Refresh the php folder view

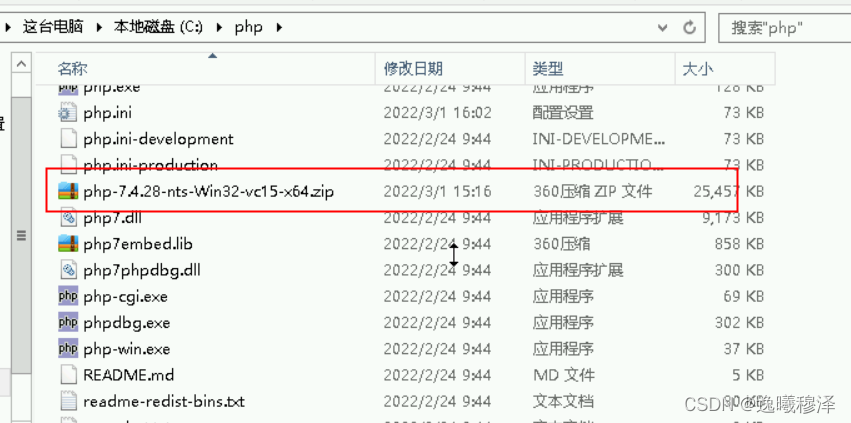click(689, 27)
